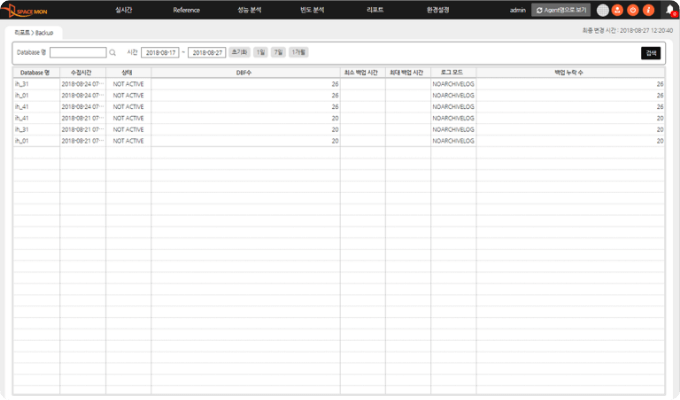Image resolution: width=680 pixels, height=400 pixels.
Task: Sort by 백업 누락 수 column header
Action: [x=570, y=72]
